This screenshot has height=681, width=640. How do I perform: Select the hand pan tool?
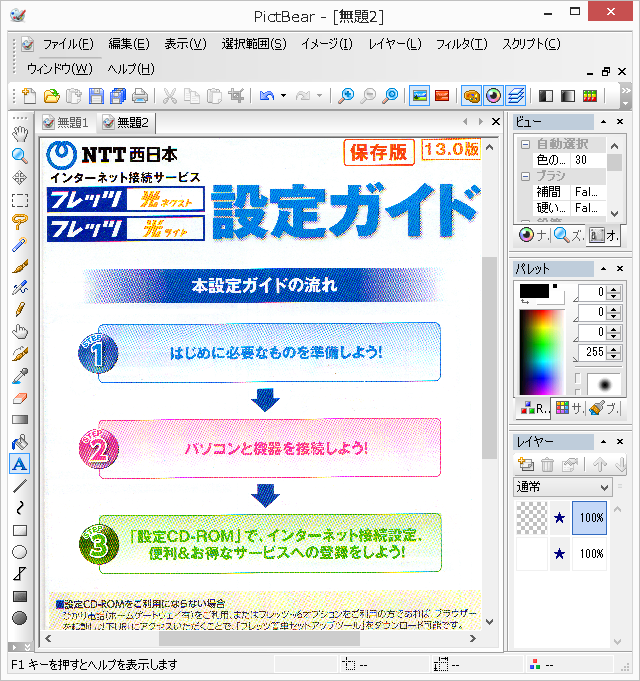coord(20,134)
